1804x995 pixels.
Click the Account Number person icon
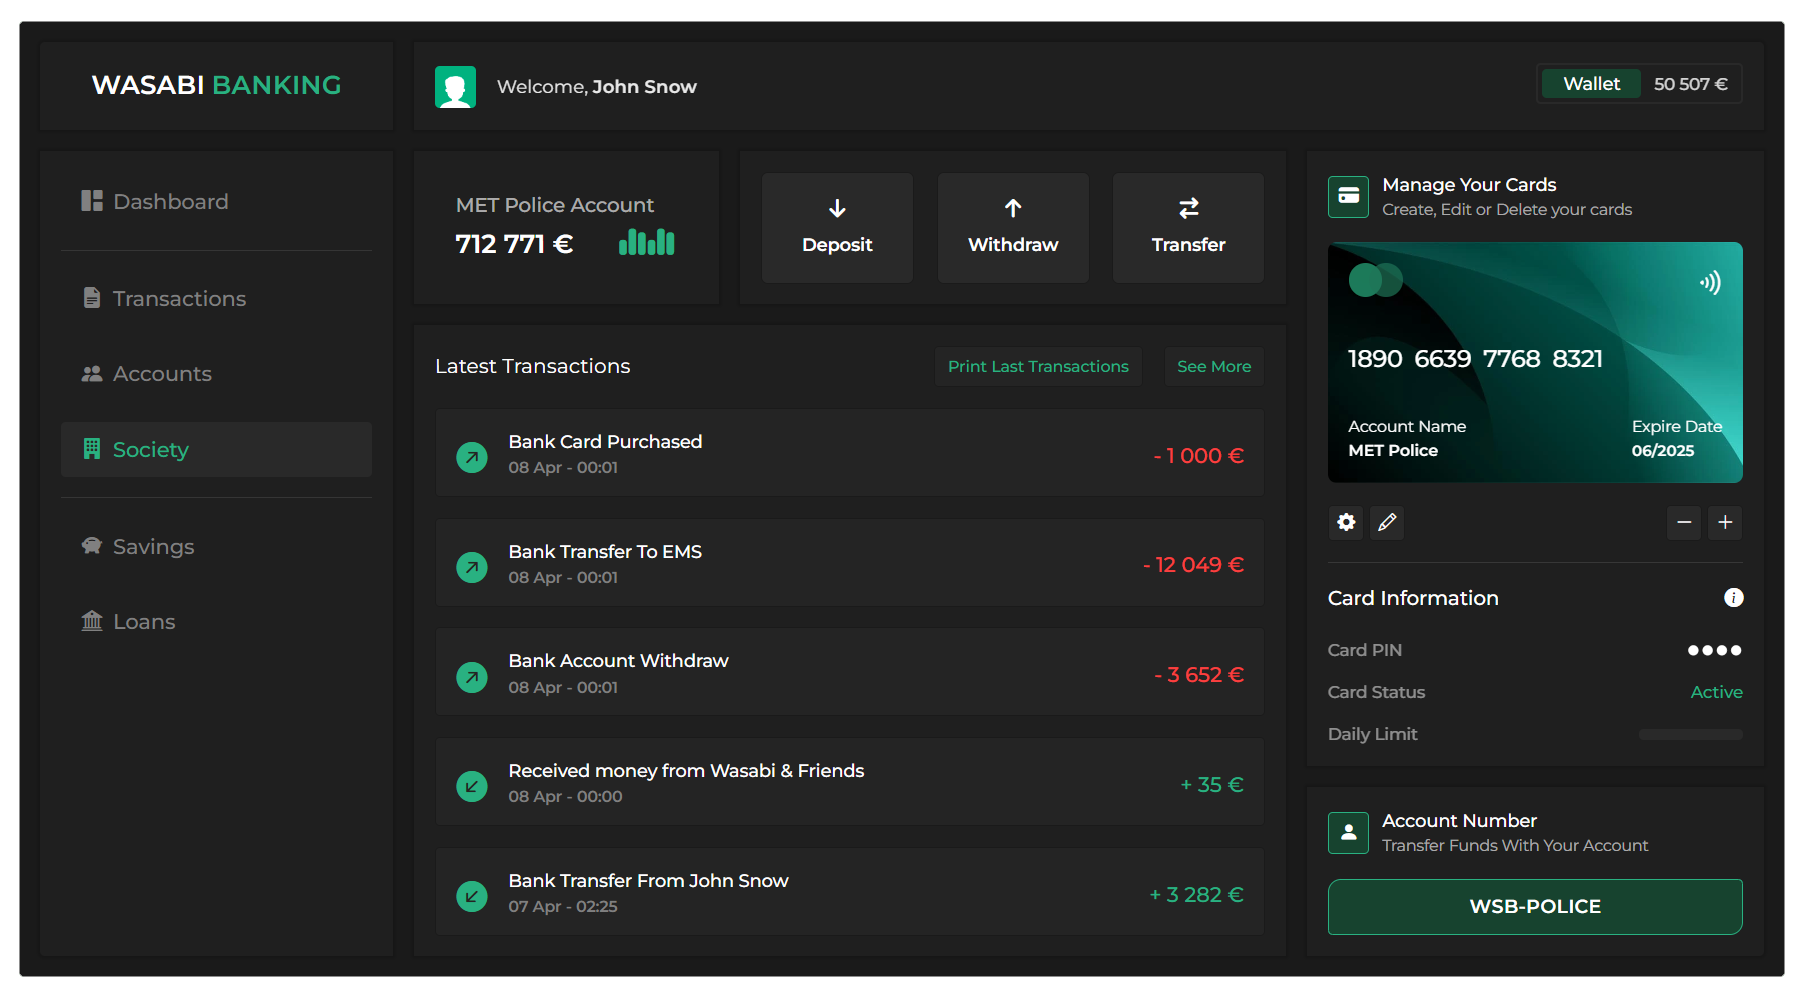coord(1348,832)
